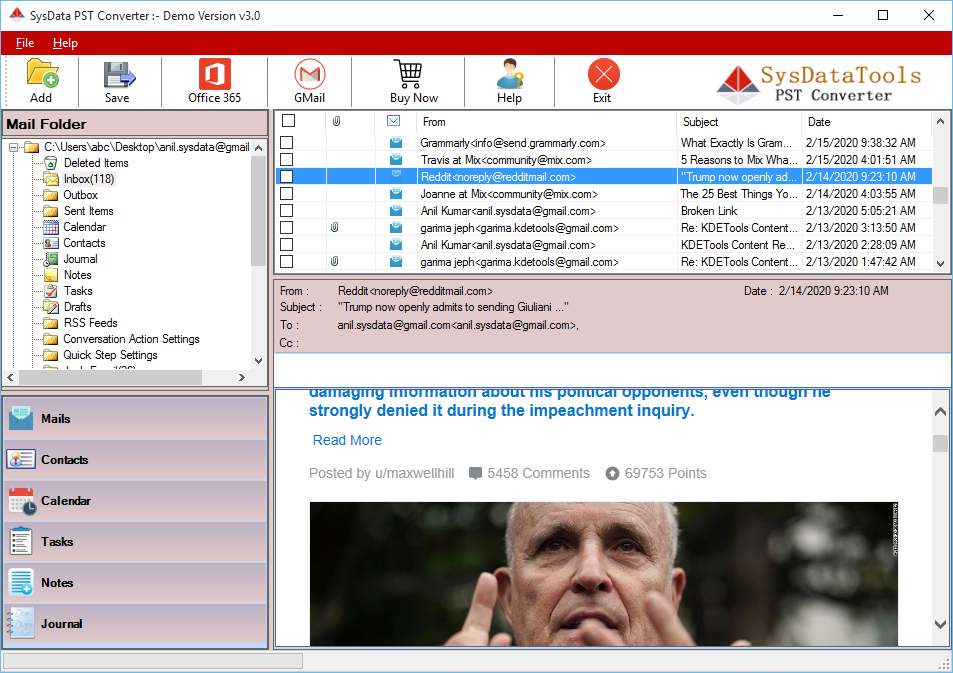Screen dimensions: 953x673
Task: Open the Inbox(118) folder
Action: [89, 179]
